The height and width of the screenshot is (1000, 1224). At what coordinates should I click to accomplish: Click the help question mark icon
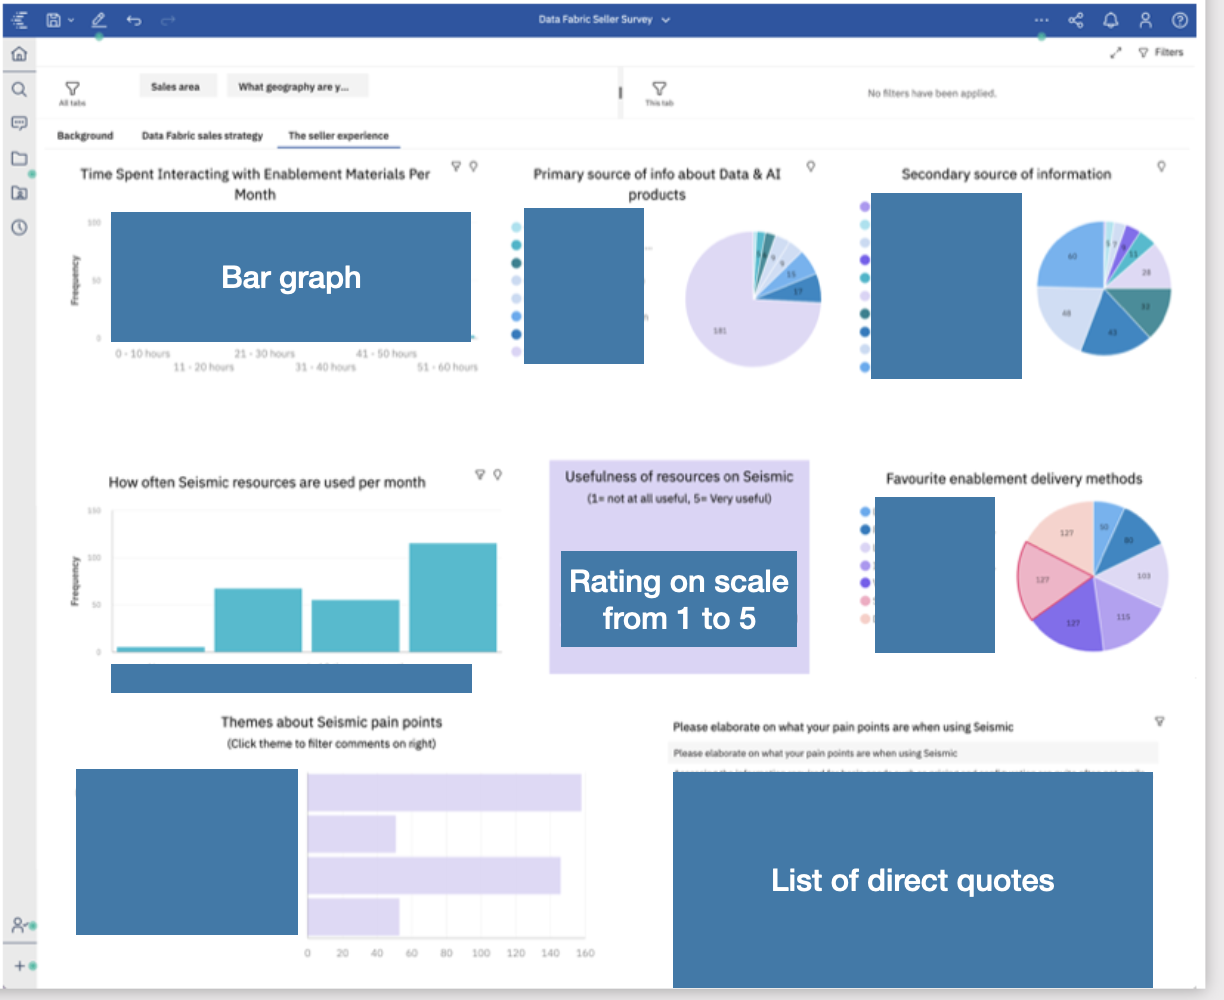click(1180, 19)
